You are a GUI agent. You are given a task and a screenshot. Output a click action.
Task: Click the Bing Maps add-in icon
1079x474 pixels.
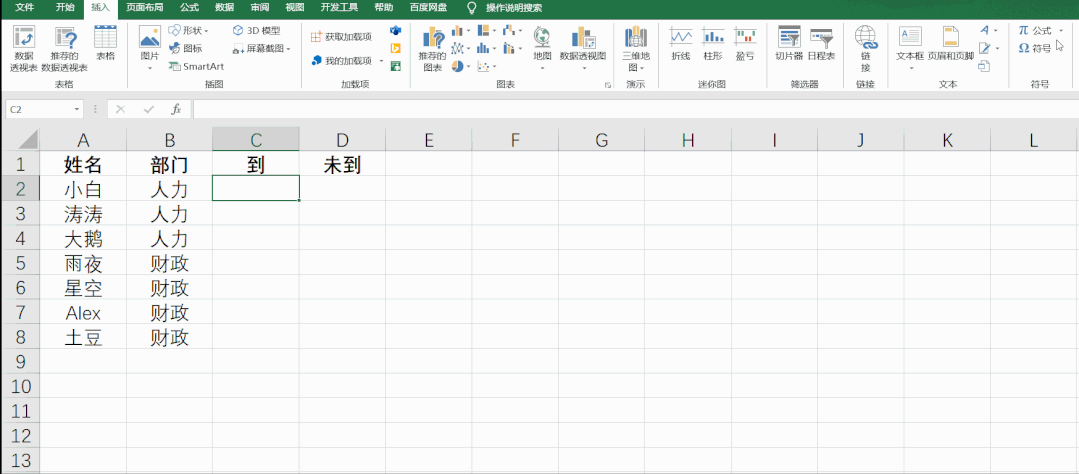[x=395, y=48]
